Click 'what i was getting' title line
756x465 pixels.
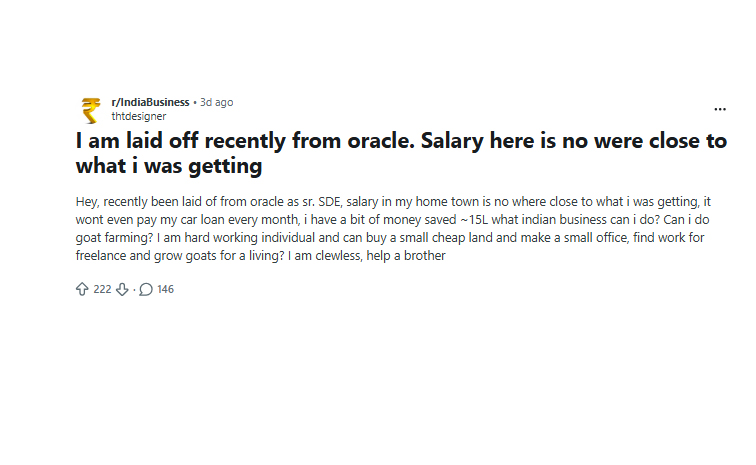click(x=168, y=166)
